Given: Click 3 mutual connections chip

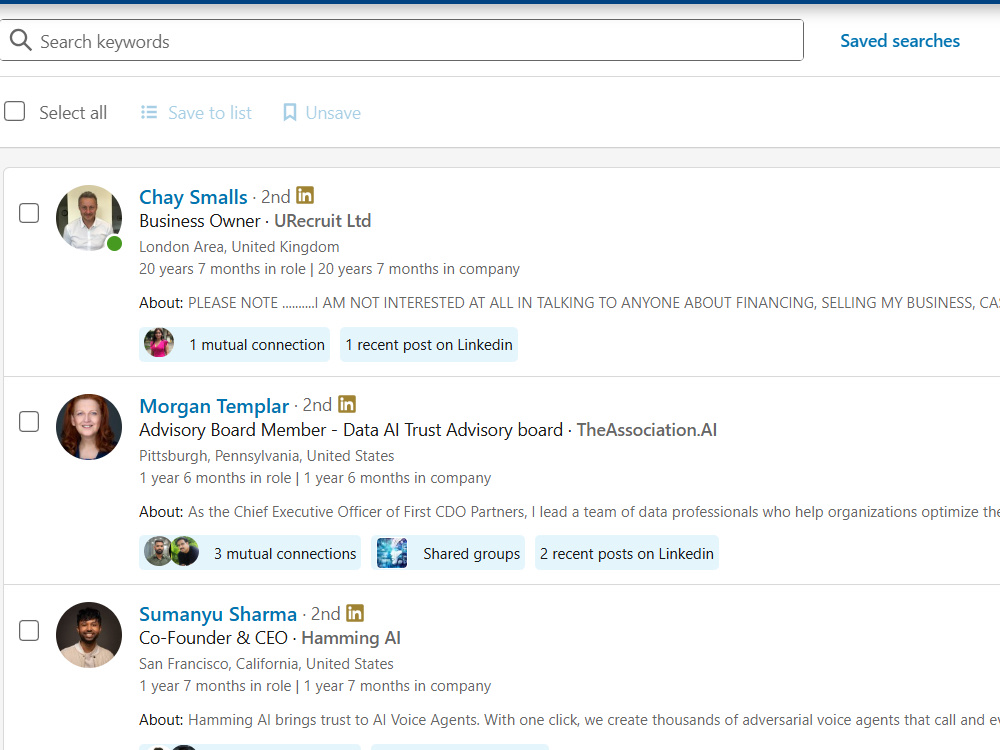Looking at the screenshot, I should tap(250, 553).
